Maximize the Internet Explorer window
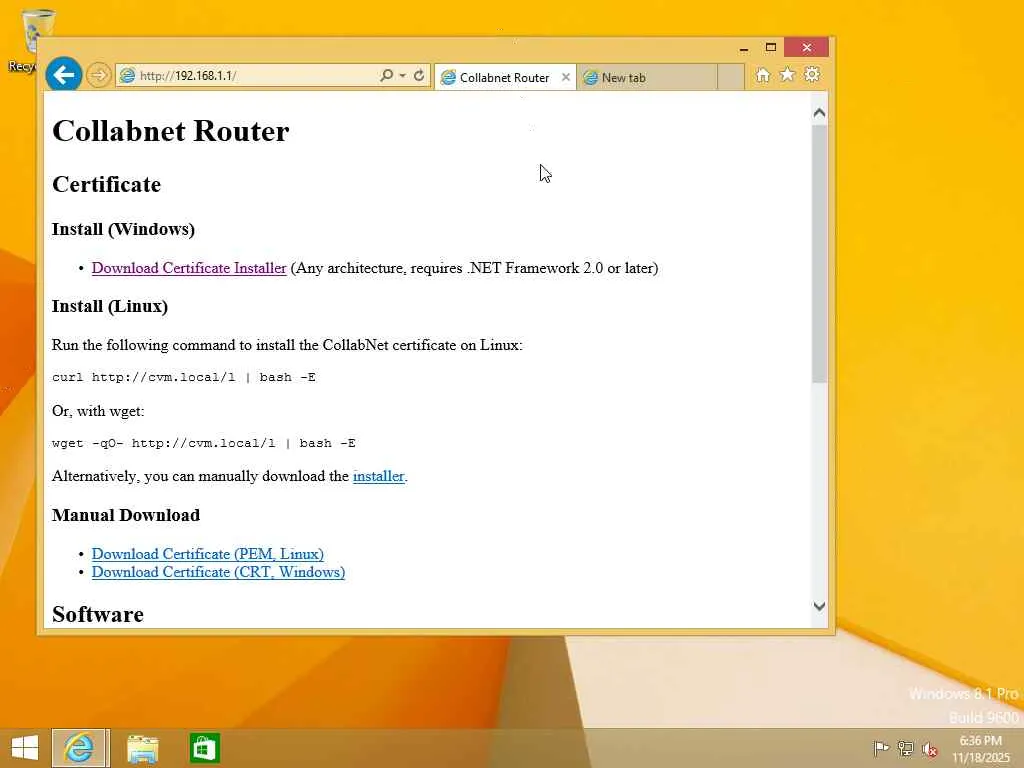This screenshot has width=1024, height=768. [x=771, y=48]
